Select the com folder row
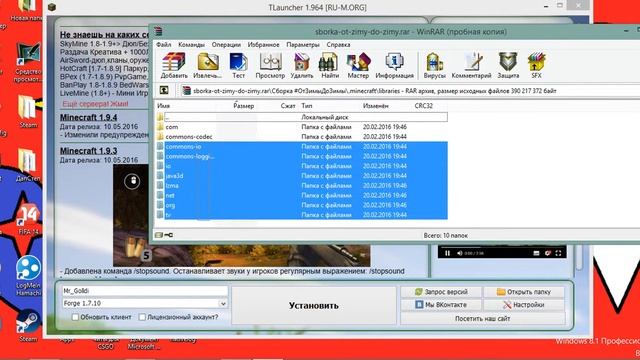 pos(301,127)
